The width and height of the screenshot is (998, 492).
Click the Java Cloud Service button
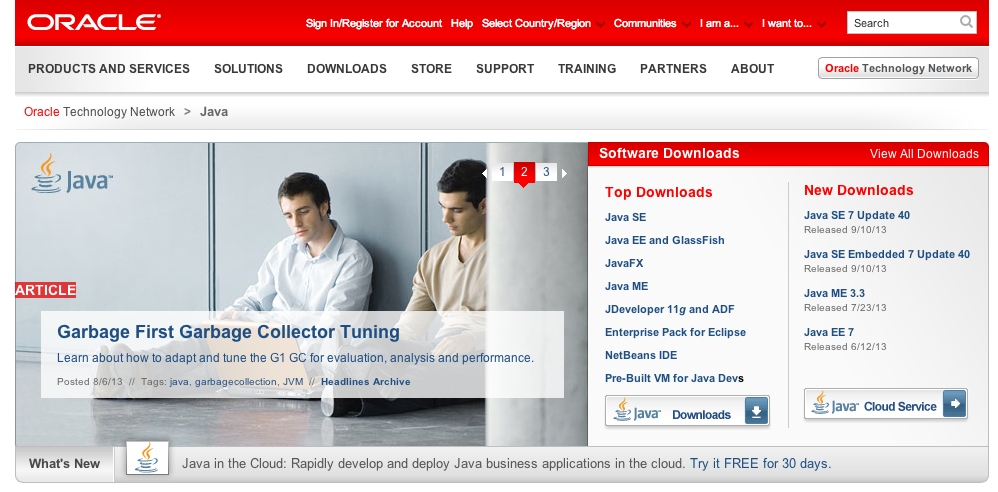[x=885, y=404]
